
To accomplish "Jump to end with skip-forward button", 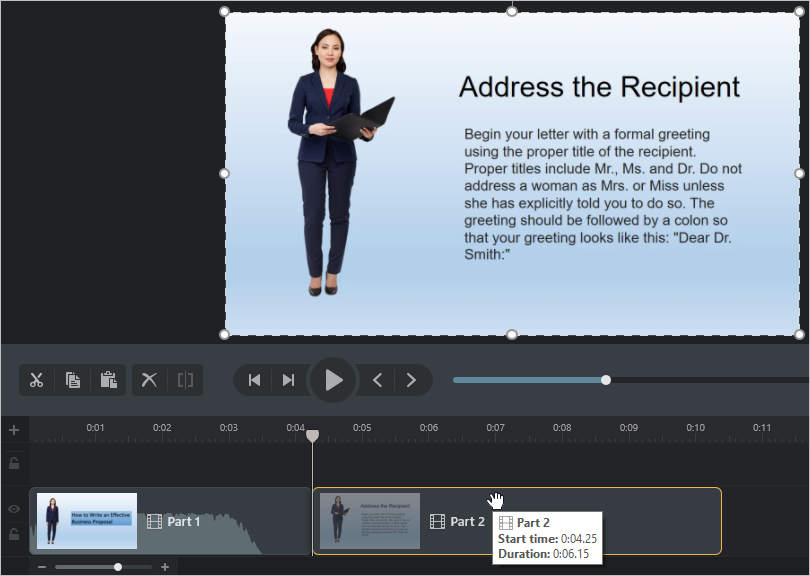I will (x=288, y=380).
